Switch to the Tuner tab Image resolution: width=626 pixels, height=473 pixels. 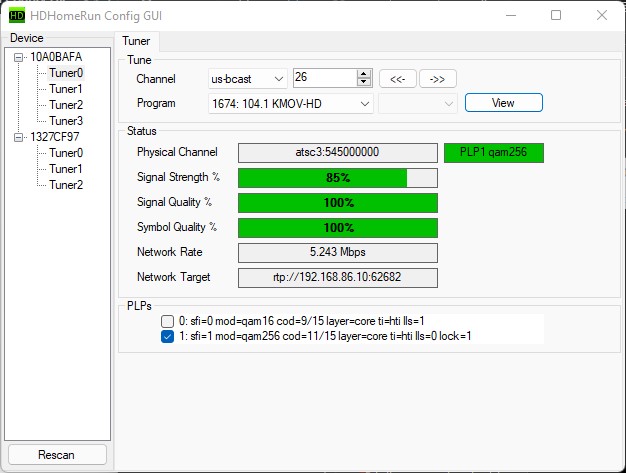[x=137, y=41]
